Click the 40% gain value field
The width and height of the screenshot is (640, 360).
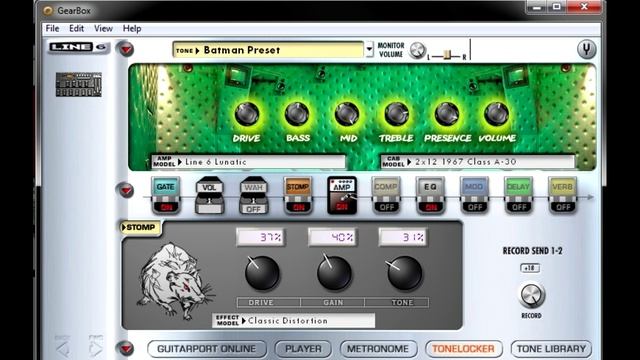click(333, 237)
